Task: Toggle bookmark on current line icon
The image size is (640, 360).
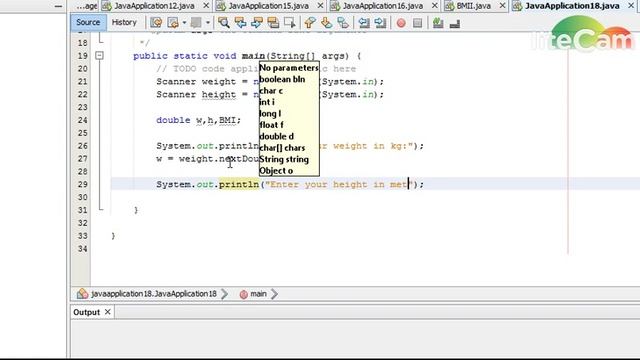Action: [343, 23]
